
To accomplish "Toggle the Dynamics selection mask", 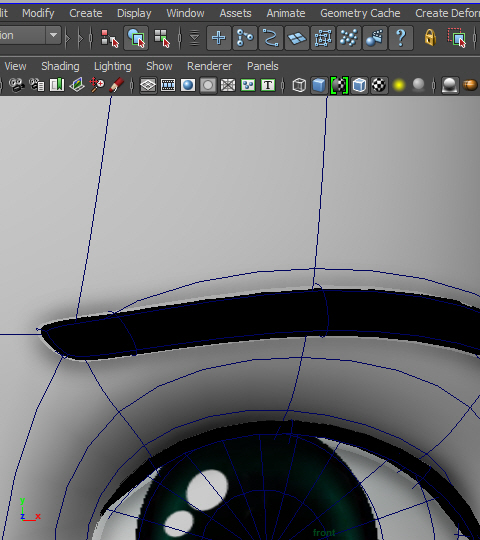I will click(349, 38).
